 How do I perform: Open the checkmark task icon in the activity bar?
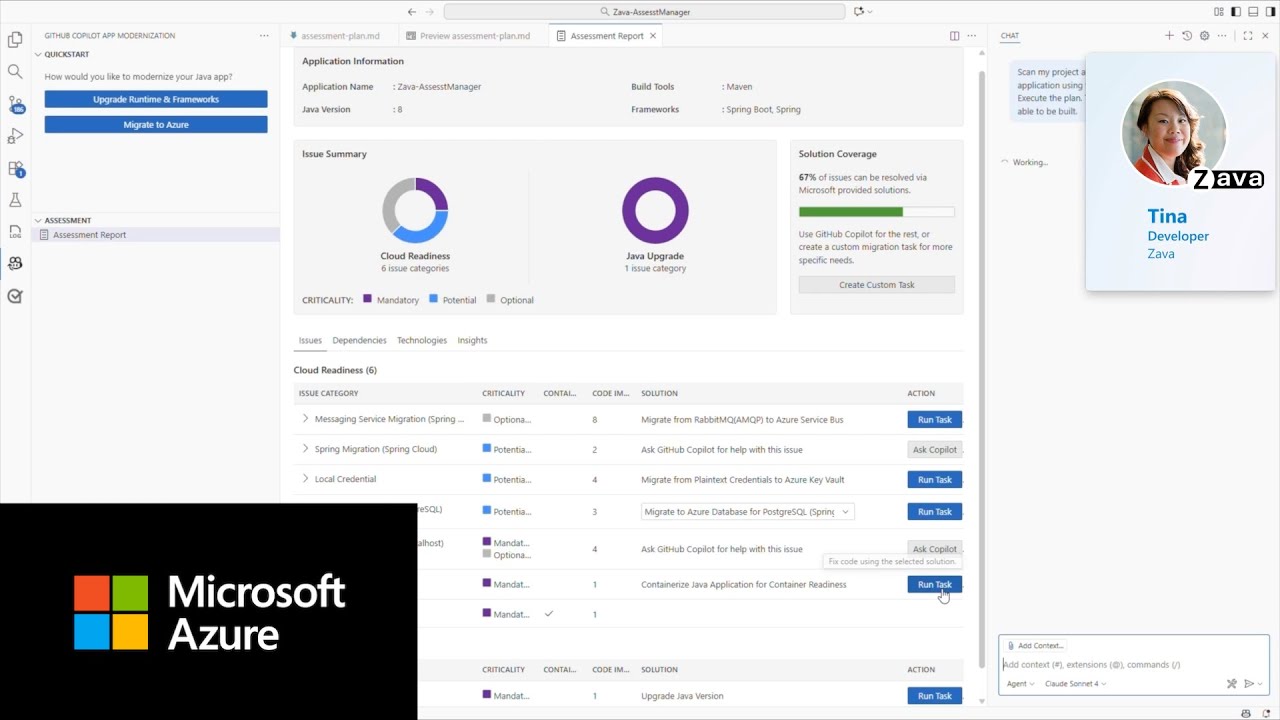tap(15, 296)
